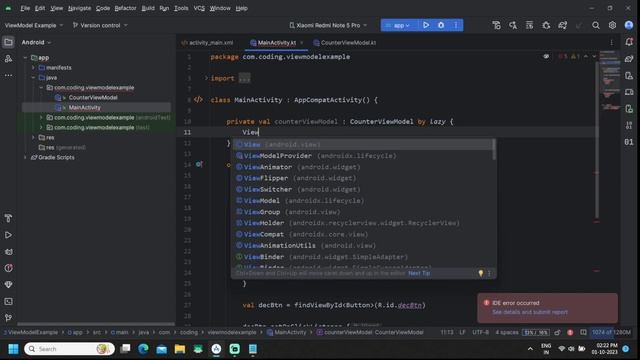Open search everywhere magnifier

tap(596, 25)
